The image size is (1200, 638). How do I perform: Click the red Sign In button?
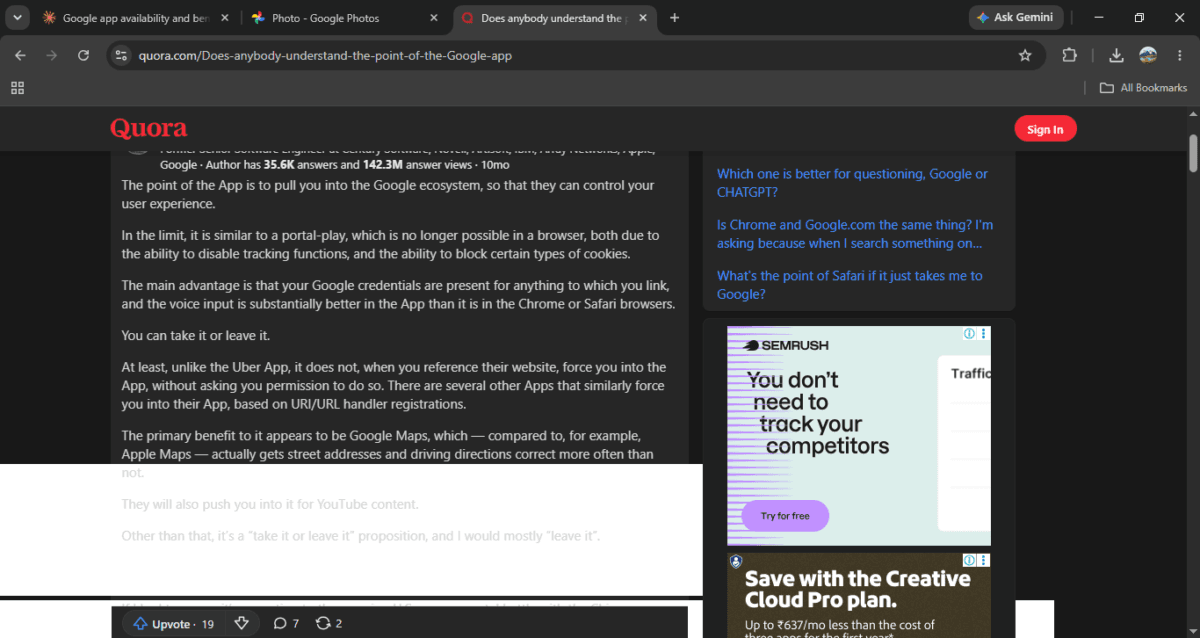point(1045,129)
